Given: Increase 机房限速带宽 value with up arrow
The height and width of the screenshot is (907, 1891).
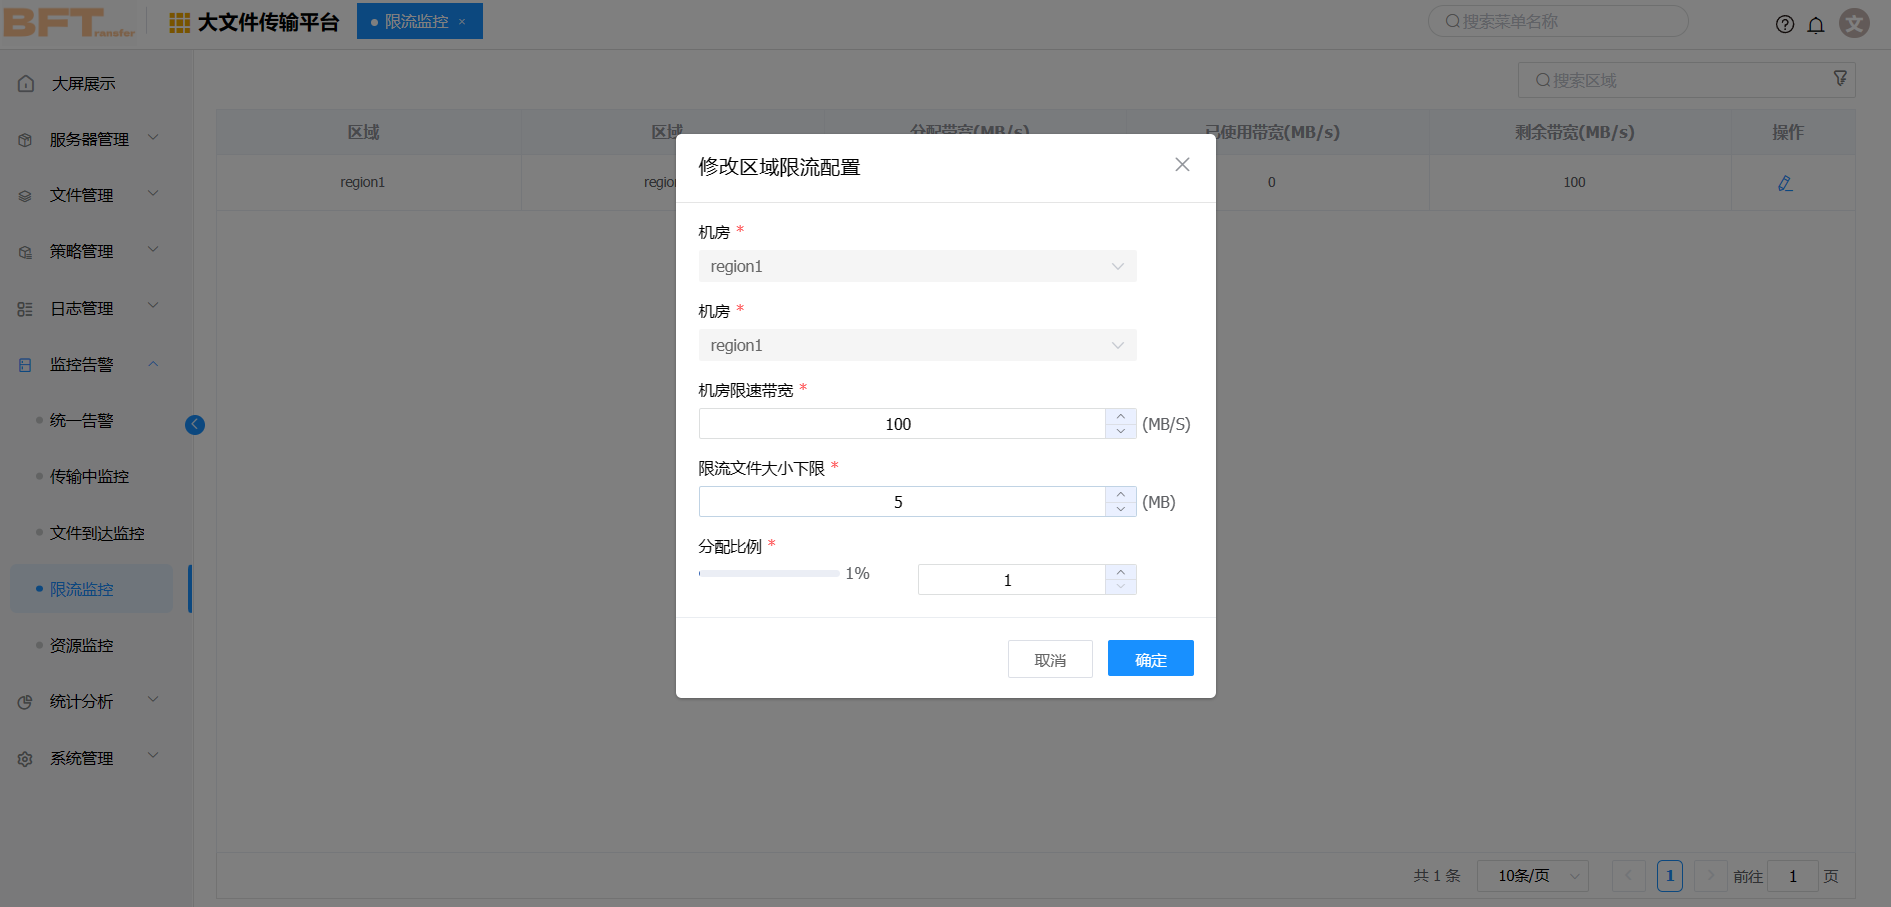Looking at the screenshot, I should tap(1121, 416).
